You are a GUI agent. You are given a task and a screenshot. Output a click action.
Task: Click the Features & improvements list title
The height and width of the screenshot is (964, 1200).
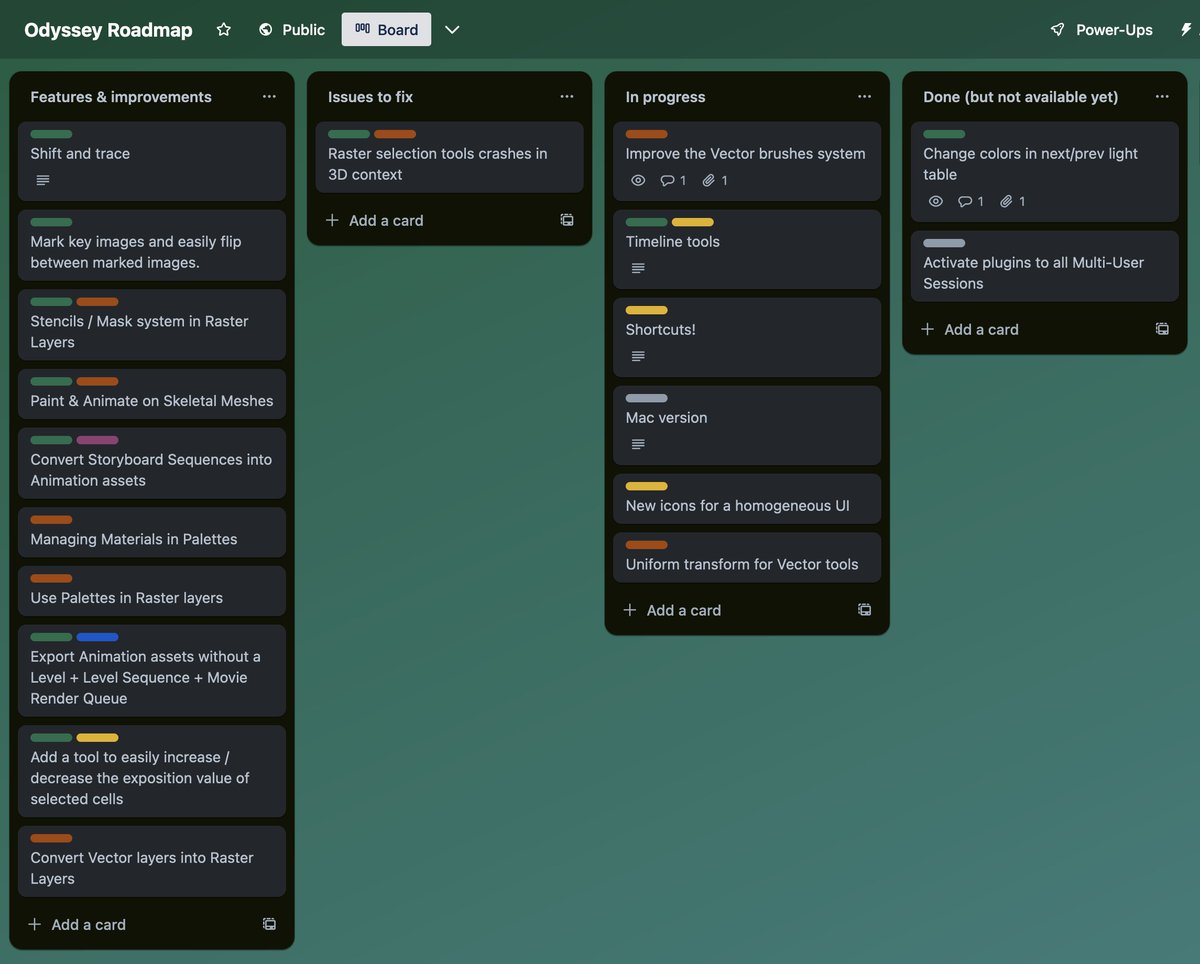(121, 97)
